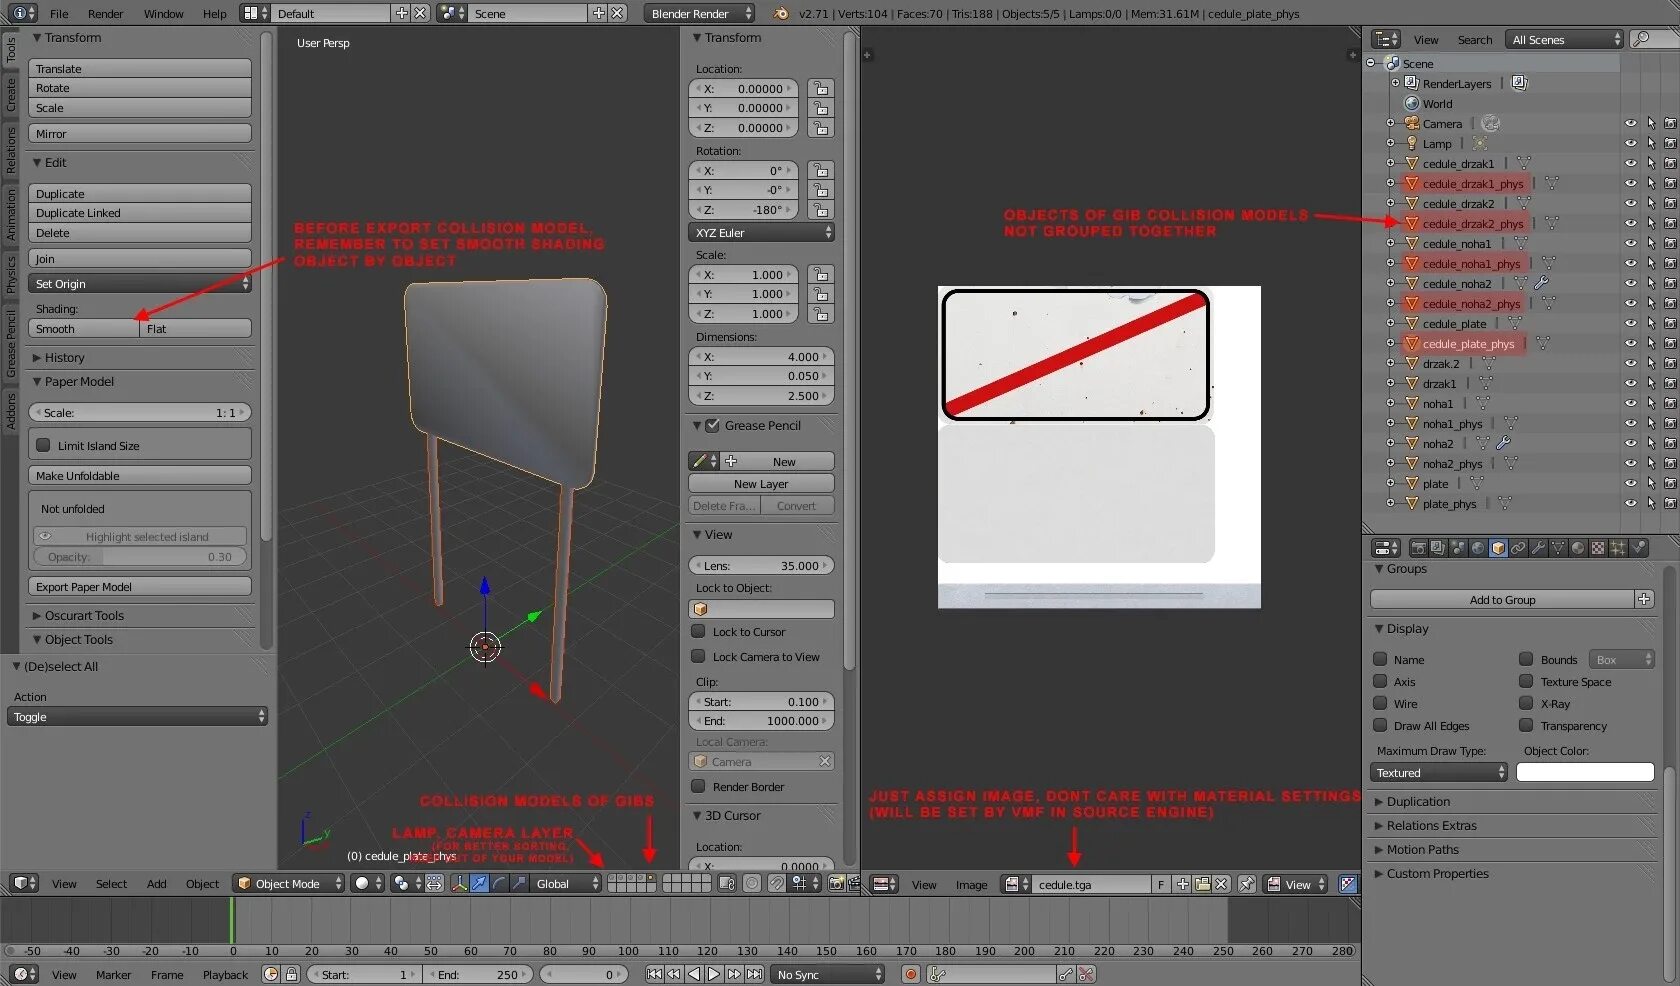Screen dimensions: 1680x986
Task: Adjust the Opacity slider in Paper Model panel
Action: pyautogui.click(x=139, y=557)
